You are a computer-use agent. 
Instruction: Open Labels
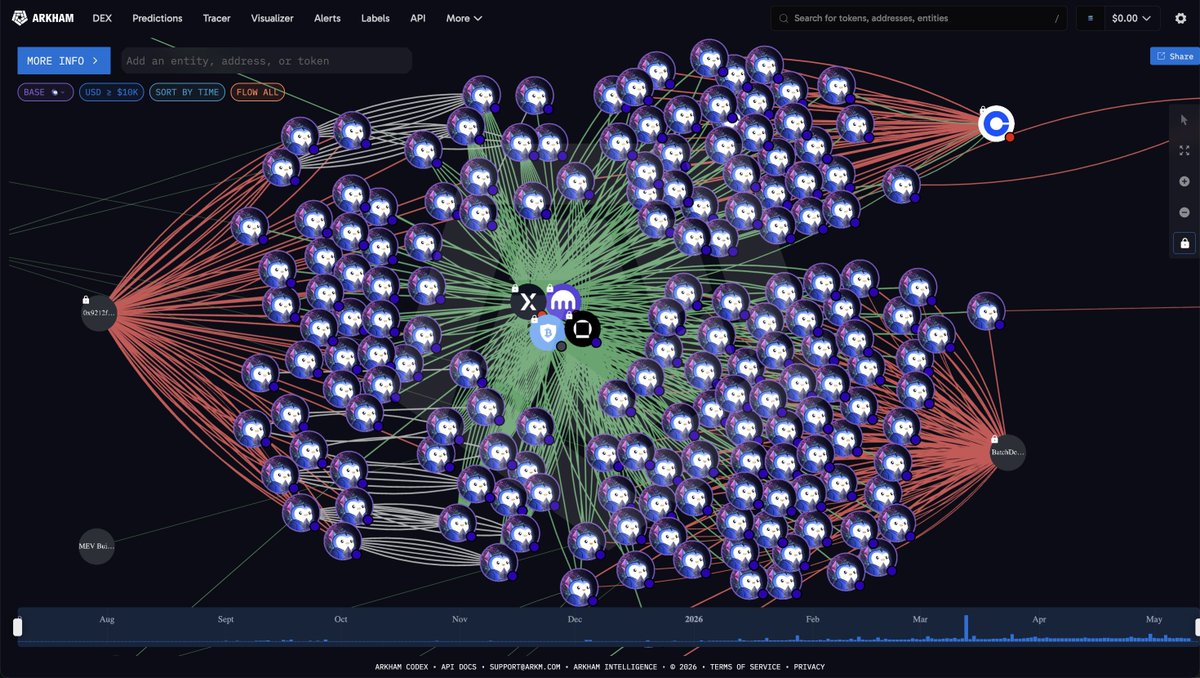click(376, 18)
